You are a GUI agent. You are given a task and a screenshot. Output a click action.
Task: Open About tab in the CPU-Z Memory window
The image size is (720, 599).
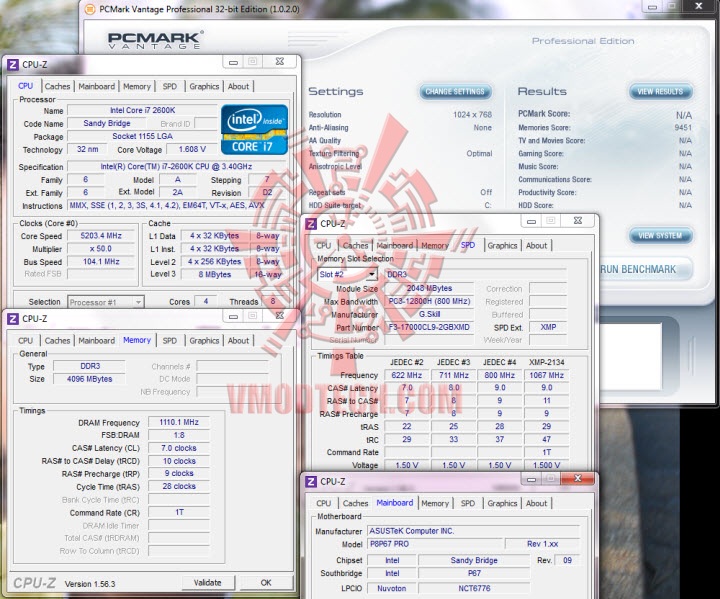238,341
